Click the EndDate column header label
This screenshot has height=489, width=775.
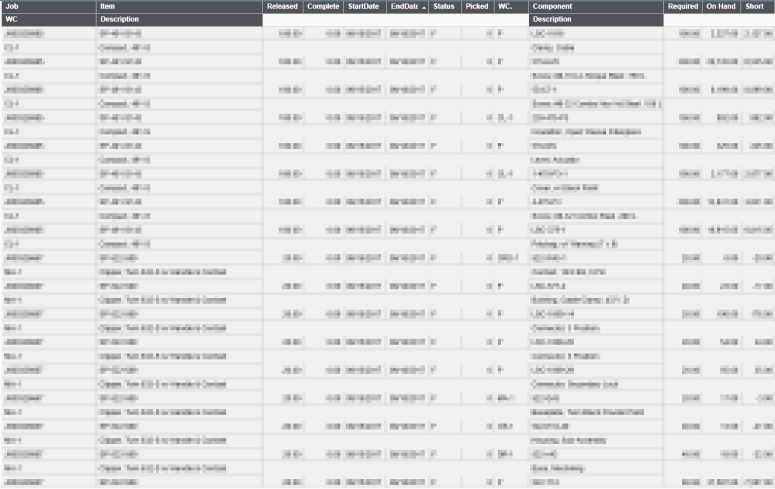coord(403,6)
